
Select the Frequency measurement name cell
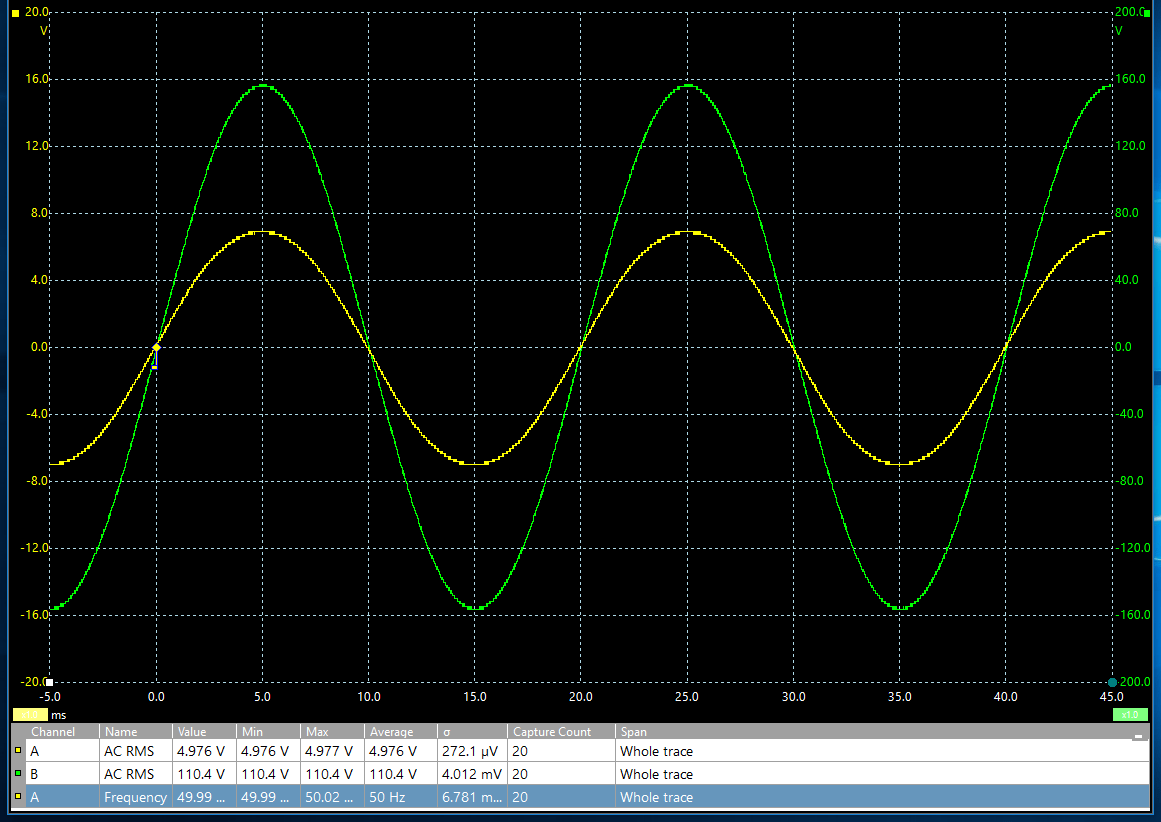[x=135, y=797]
